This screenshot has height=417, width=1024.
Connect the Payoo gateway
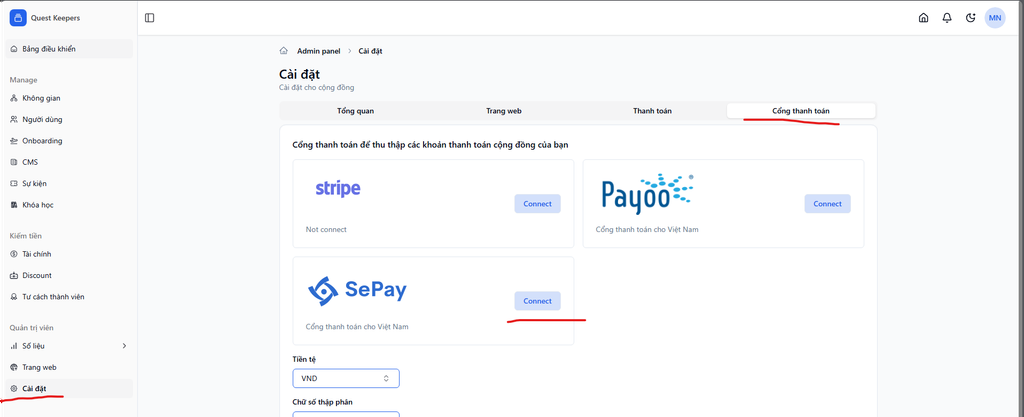pos(827,204)
